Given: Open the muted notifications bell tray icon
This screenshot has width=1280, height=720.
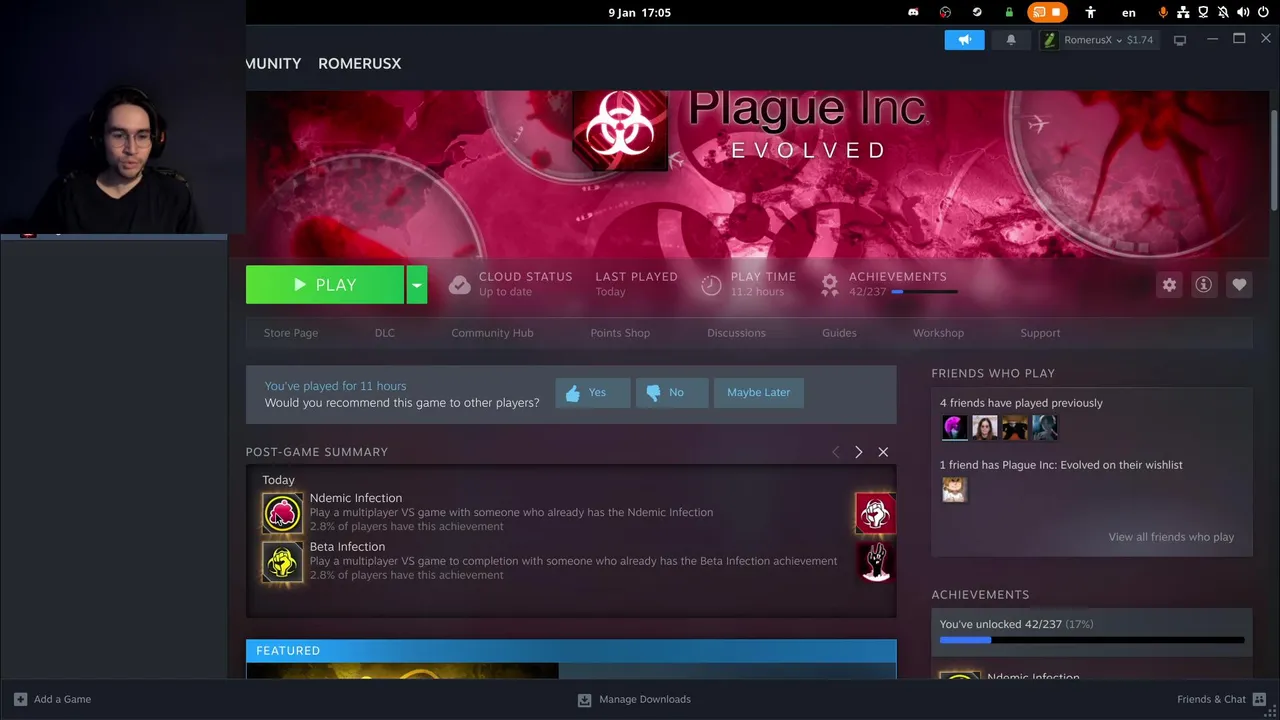Looking at the screenshot, I should tap(1223, 13).
